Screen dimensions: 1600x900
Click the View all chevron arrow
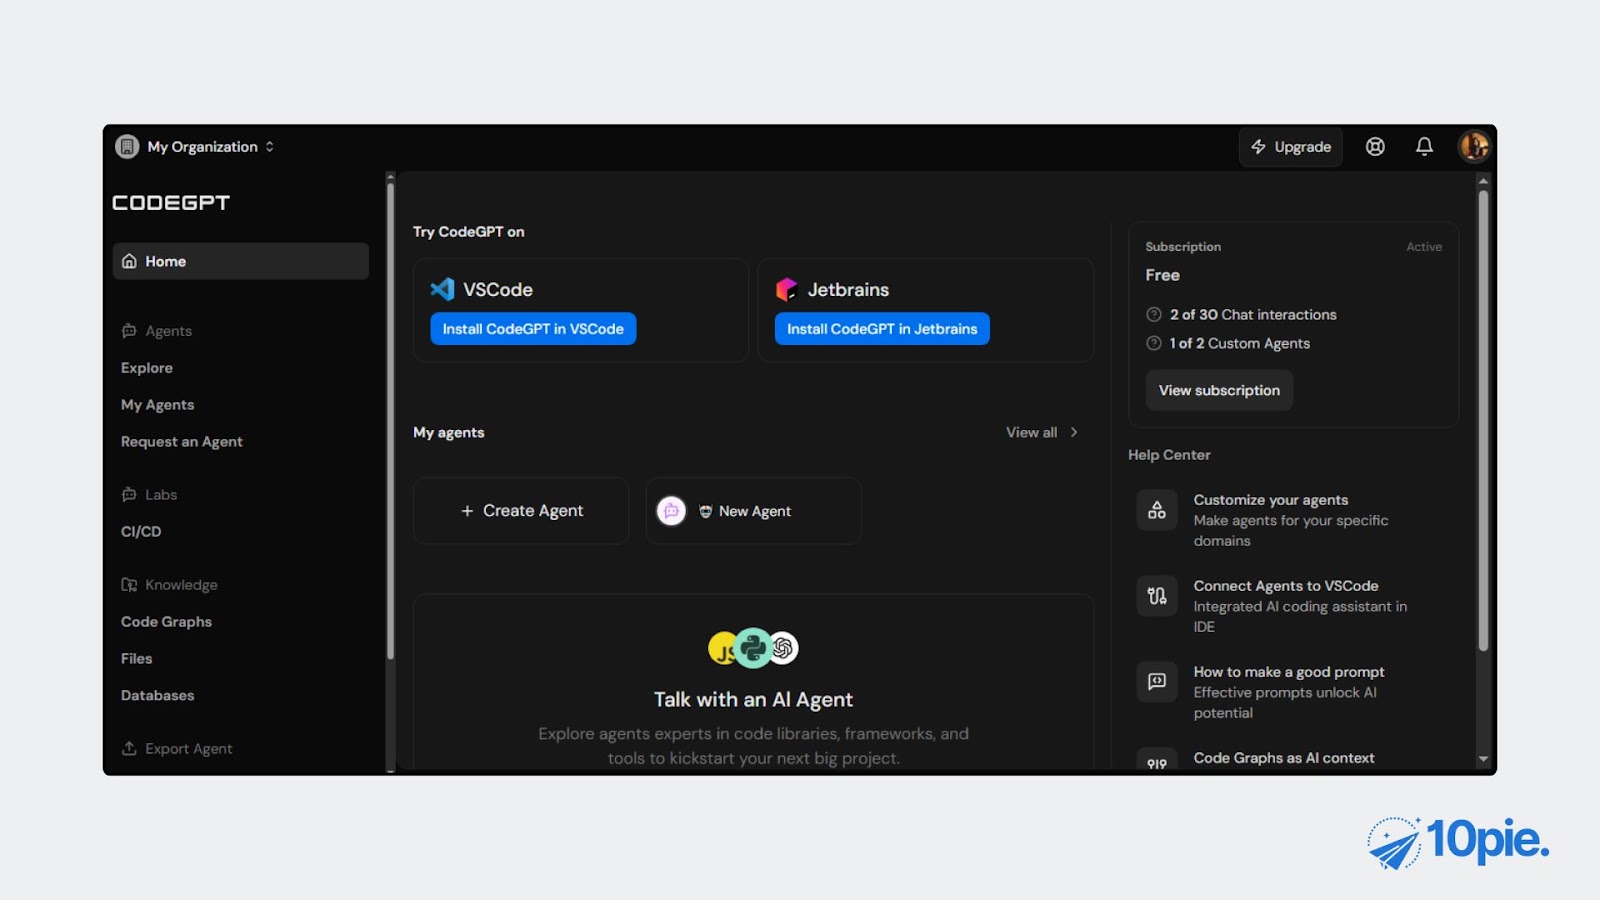[1074, 432]
